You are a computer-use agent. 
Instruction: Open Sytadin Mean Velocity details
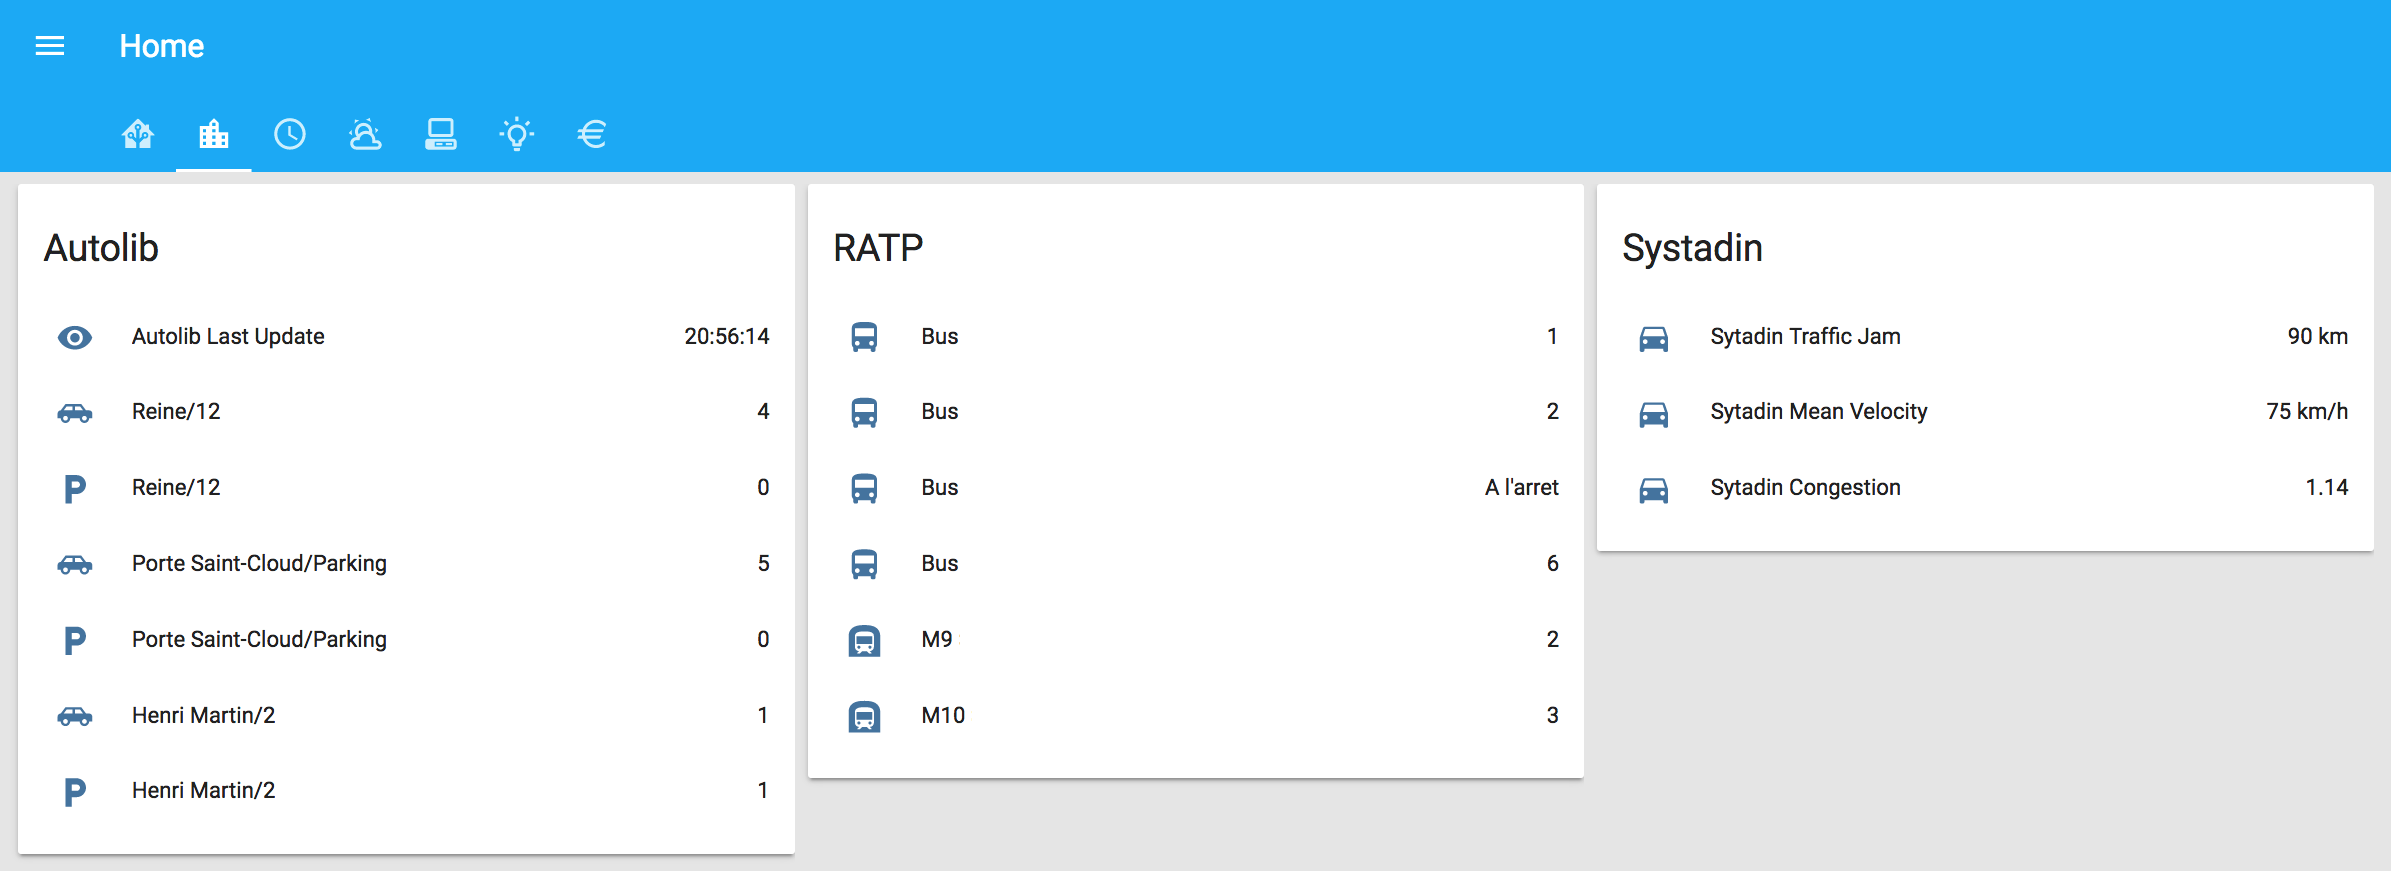(1818, 412)
